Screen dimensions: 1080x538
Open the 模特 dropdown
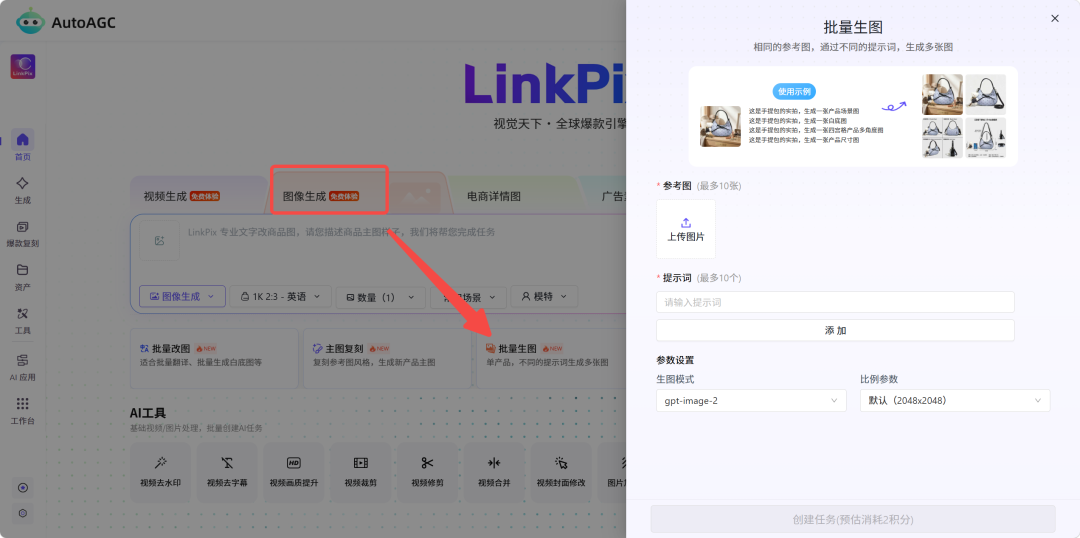543,297
